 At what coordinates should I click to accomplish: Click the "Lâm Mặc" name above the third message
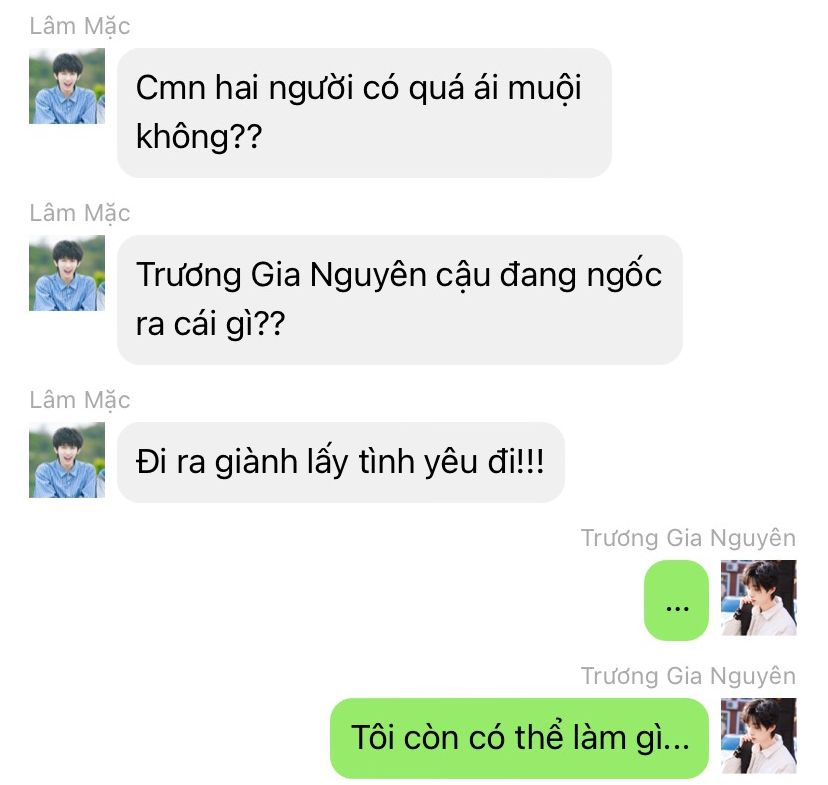pos(80,400)
